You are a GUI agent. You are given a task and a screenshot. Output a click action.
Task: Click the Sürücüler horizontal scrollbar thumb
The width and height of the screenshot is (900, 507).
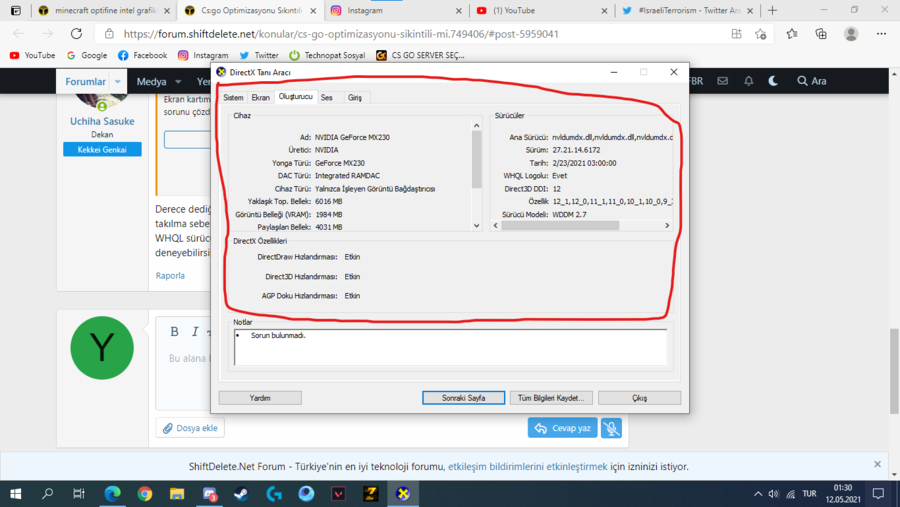click(560, 226)
